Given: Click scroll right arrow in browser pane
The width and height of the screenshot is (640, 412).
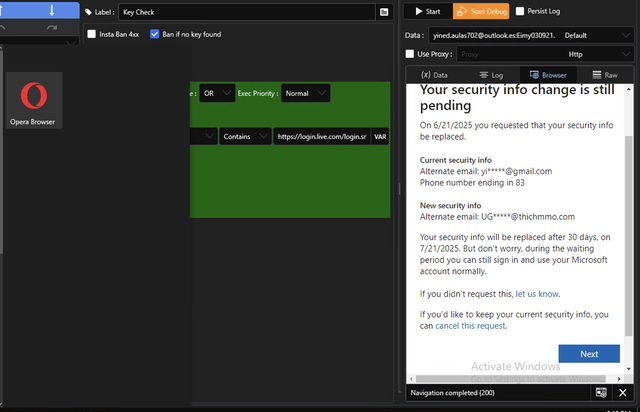Looking at the screenshot, I should (x=619, y=379).
